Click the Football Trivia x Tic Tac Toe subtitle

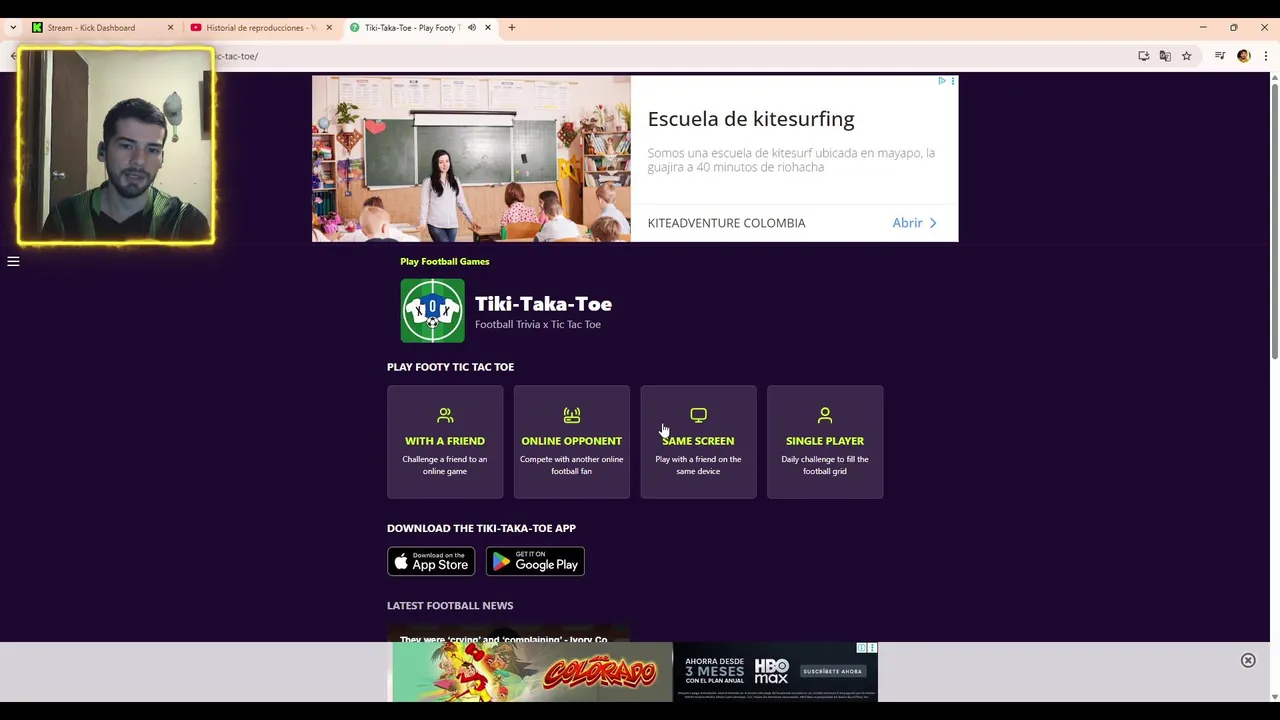click(538, 324)
